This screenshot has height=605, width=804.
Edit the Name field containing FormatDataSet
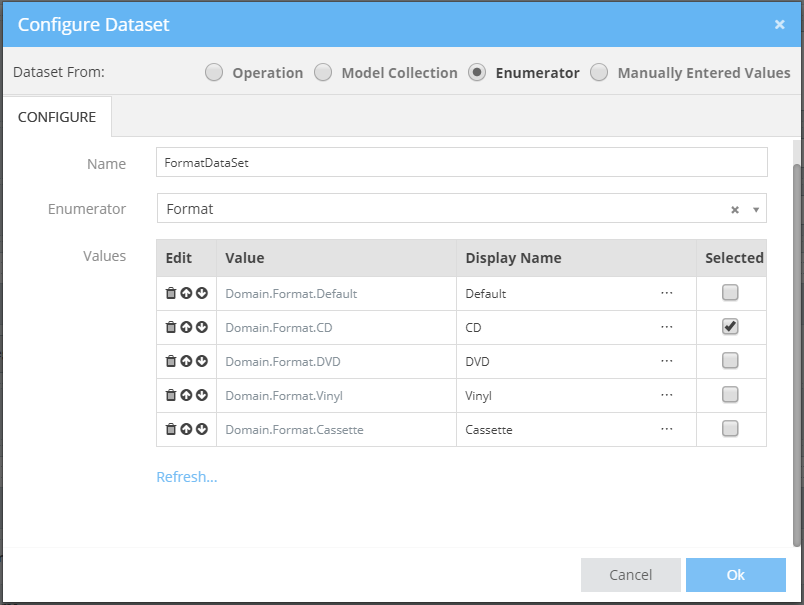tap(462, 162)
